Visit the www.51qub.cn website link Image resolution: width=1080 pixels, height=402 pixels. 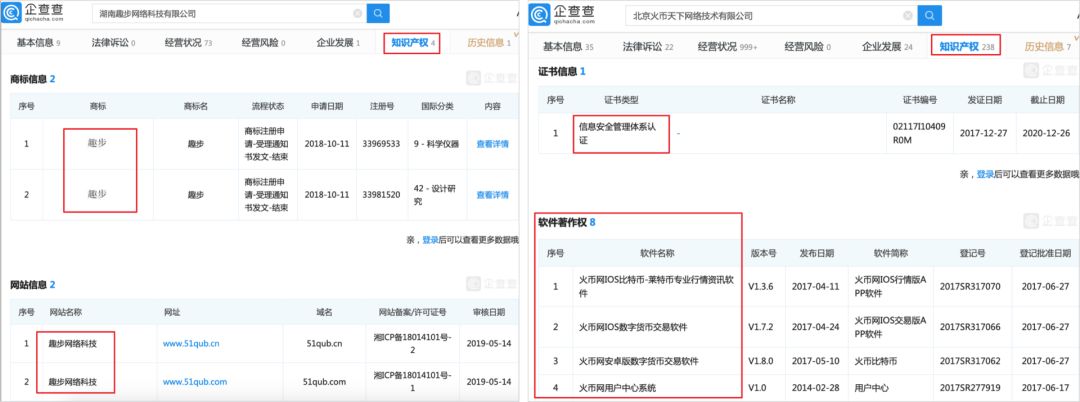189,343
